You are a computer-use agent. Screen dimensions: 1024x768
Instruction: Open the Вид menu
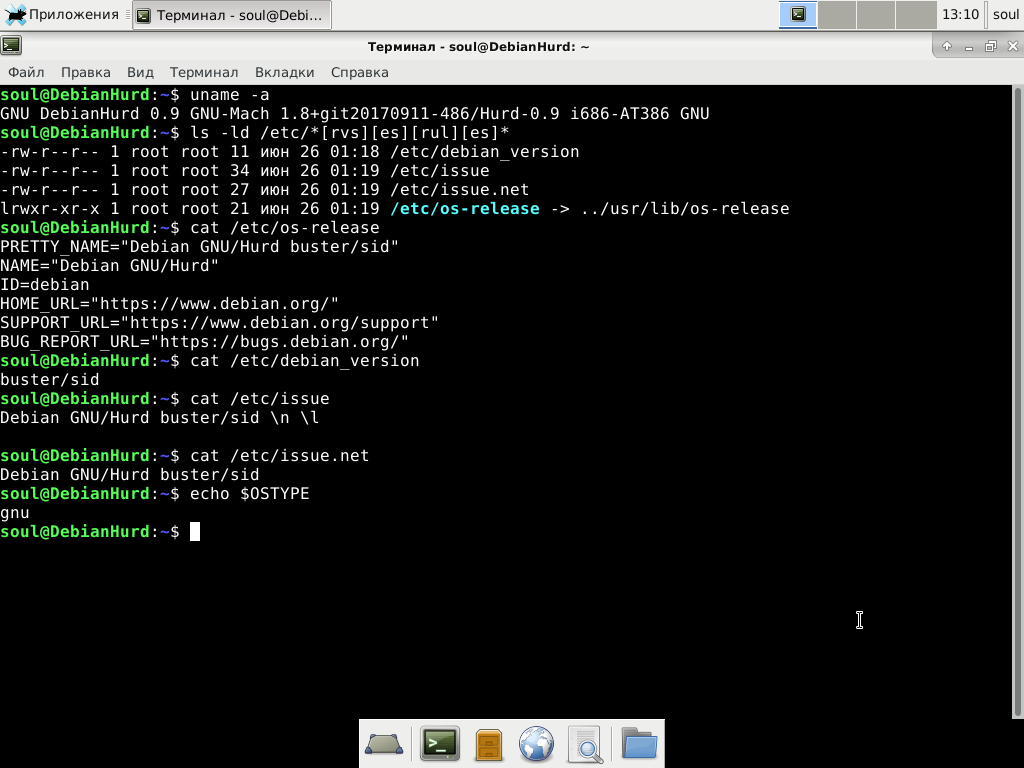pyautogui.click(x=140, y=72)
